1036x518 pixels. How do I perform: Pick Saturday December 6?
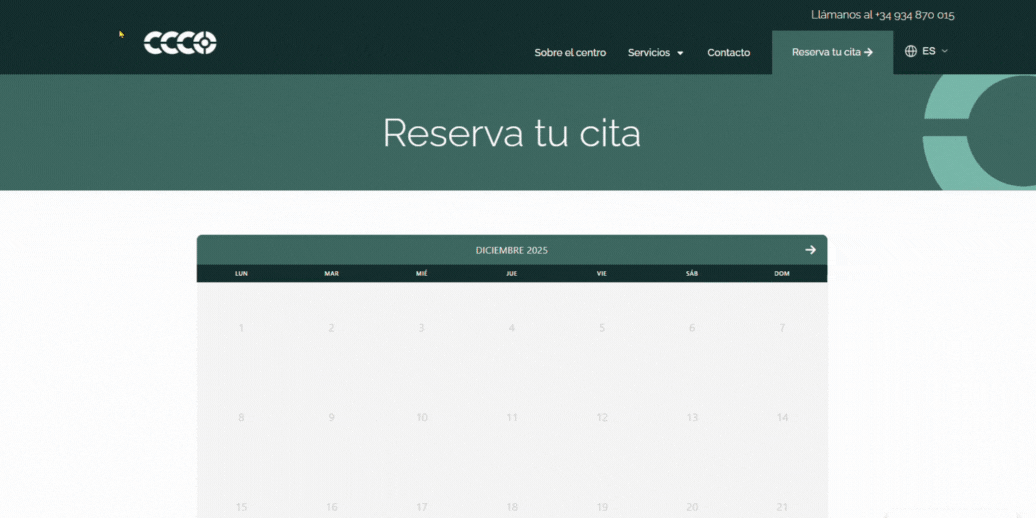(x=692, y=328)
